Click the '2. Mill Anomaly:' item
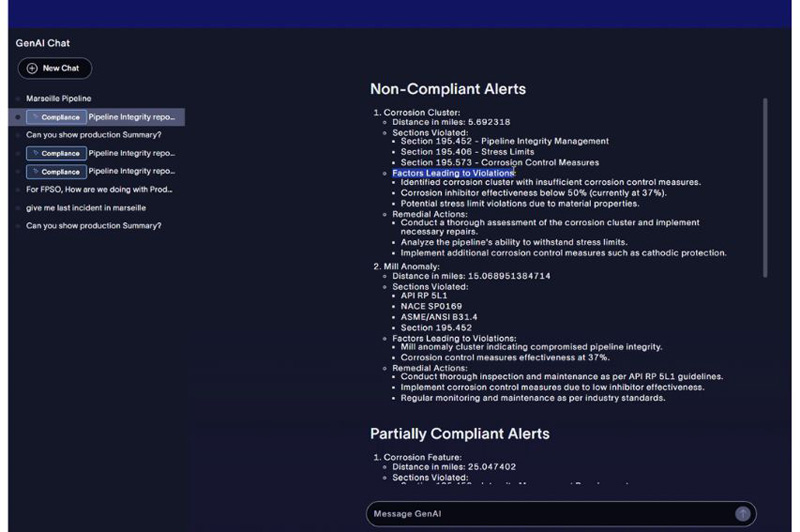The width and height of the screenshot is (800, 532). pos(406,266)
